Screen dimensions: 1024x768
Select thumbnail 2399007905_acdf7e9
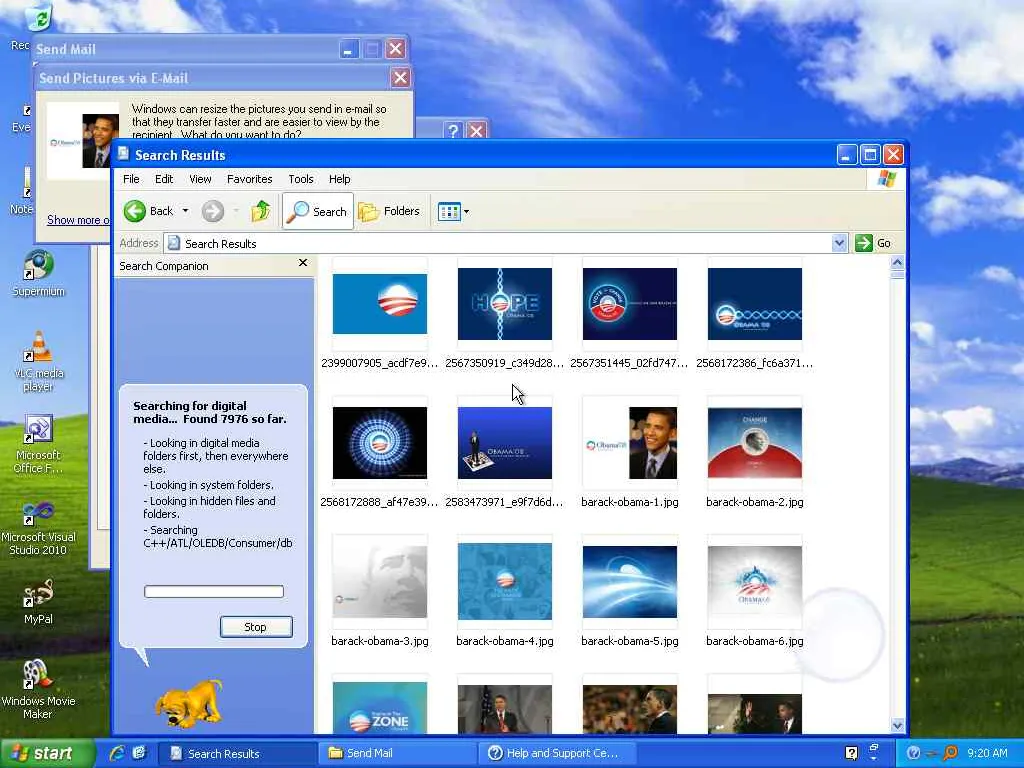click(379, 304)
